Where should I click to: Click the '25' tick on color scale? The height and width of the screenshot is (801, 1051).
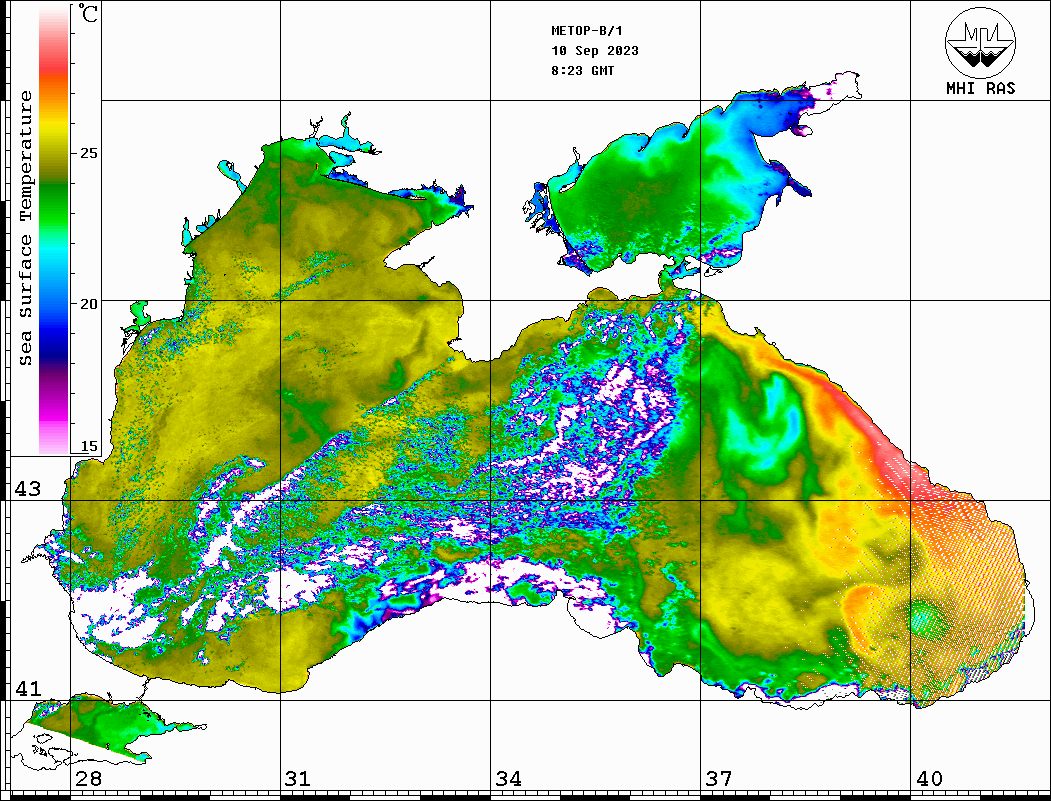88,153
